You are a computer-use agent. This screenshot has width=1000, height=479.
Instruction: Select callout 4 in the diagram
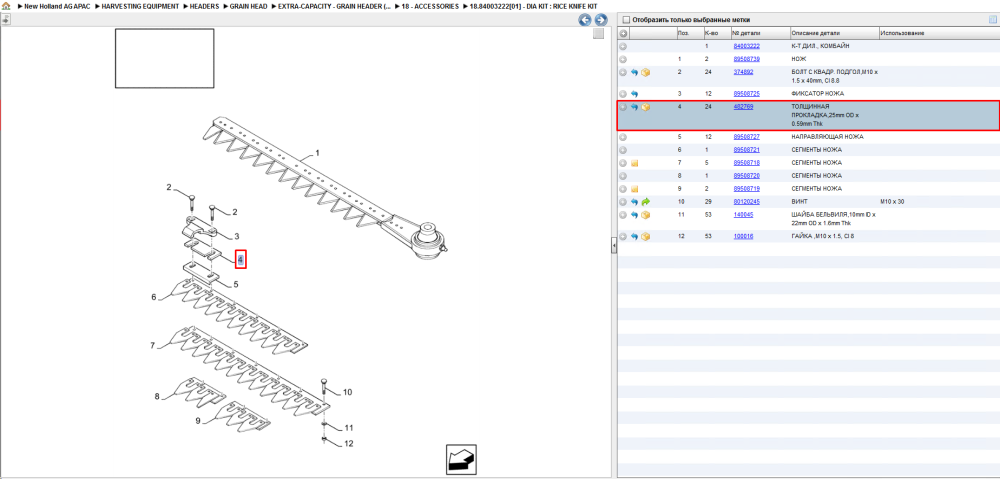[x=240, y=259]
